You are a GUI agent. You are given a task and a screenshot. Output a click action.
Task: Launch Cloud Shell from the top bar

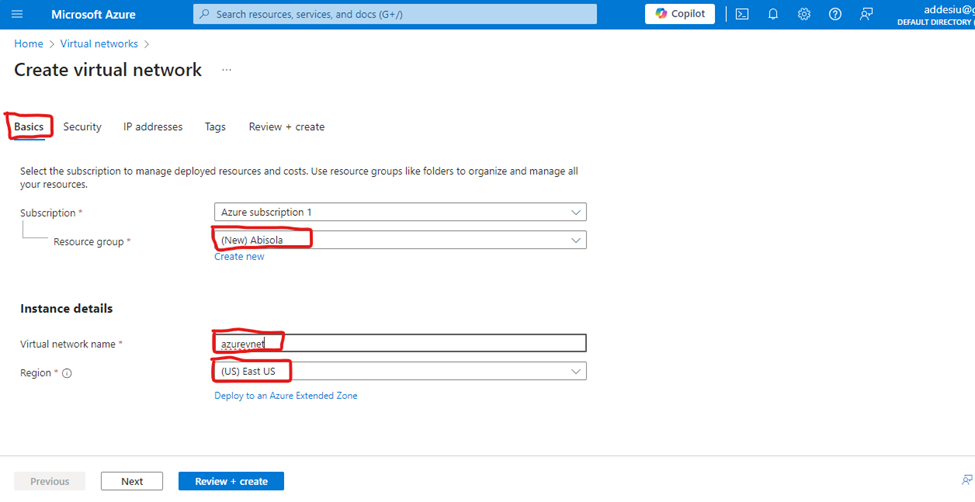click(742, 14)
